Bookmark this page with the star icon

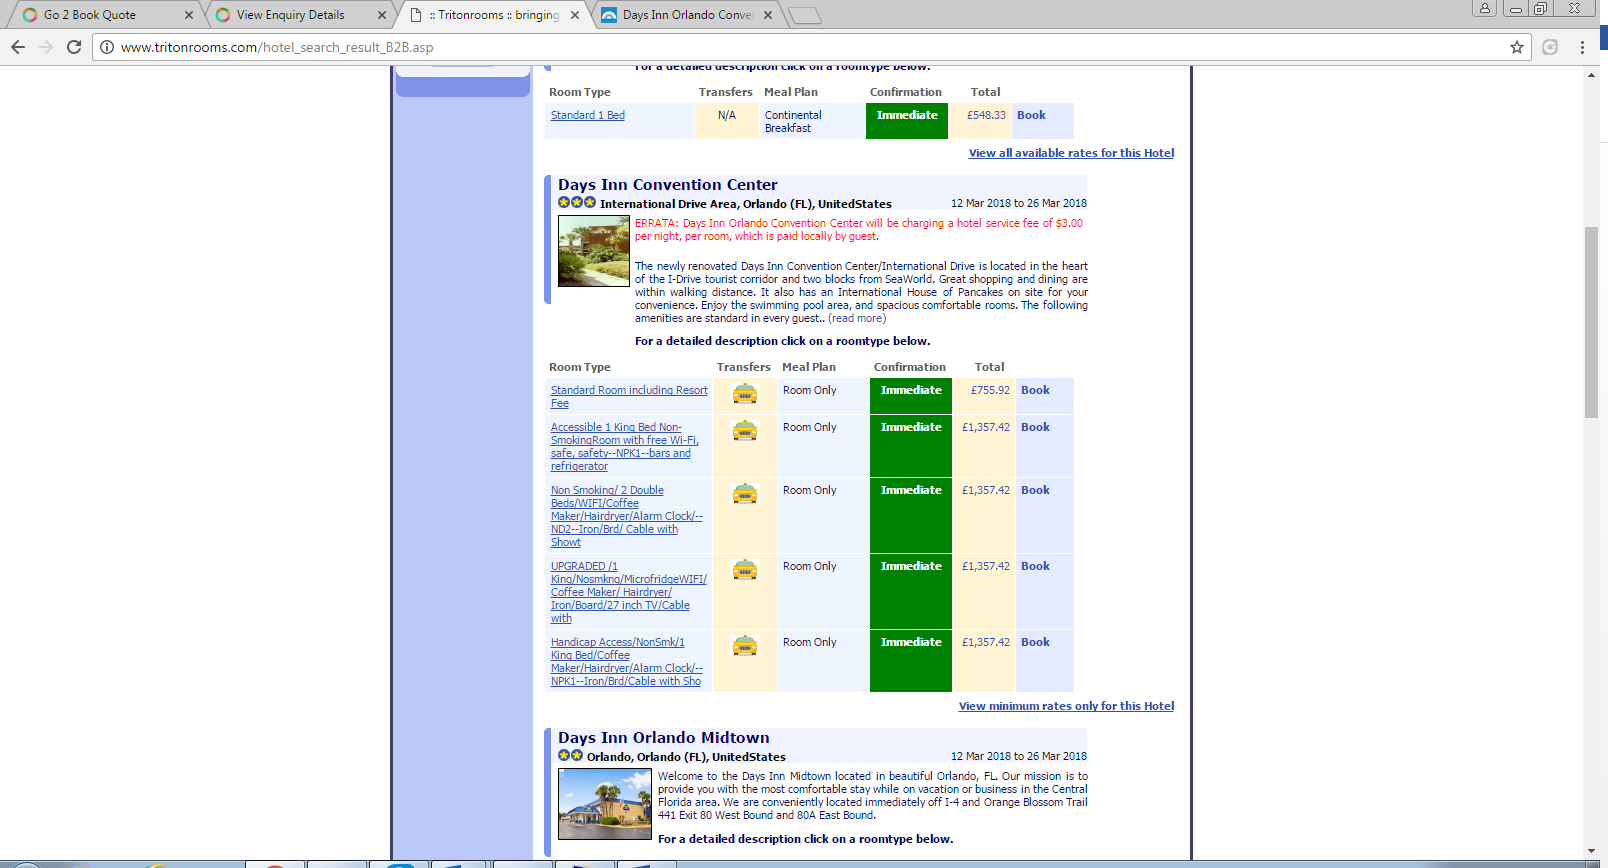click(x=1517, y=47)
